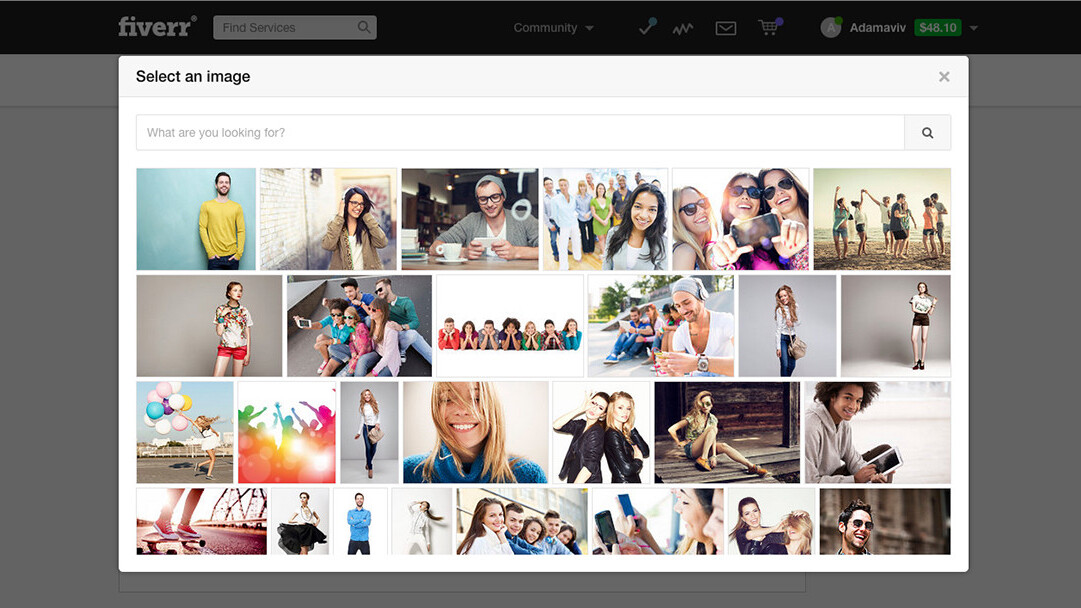The height and width of the screenshot is (608, 1081).
Task: Select the colorful balloons image
Action: [x=185, y=432]
